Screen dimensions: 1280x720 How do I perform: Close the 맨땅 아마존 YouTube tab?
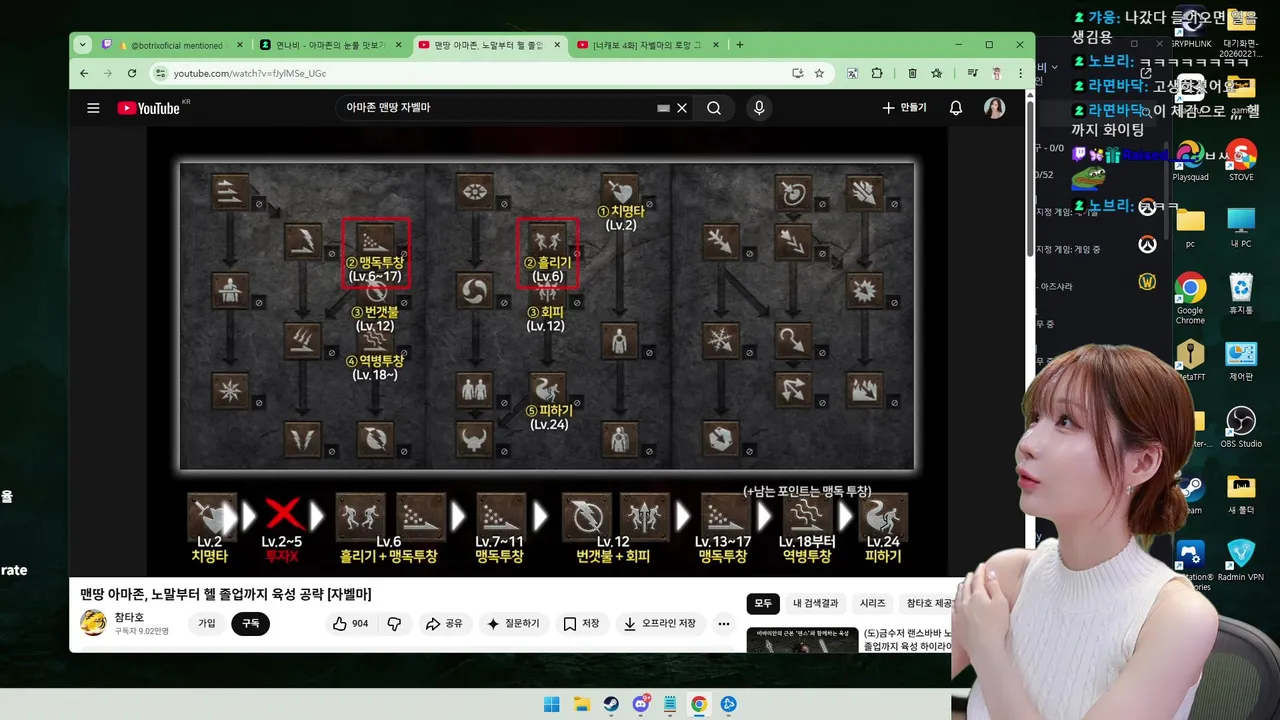click(558, 45)
